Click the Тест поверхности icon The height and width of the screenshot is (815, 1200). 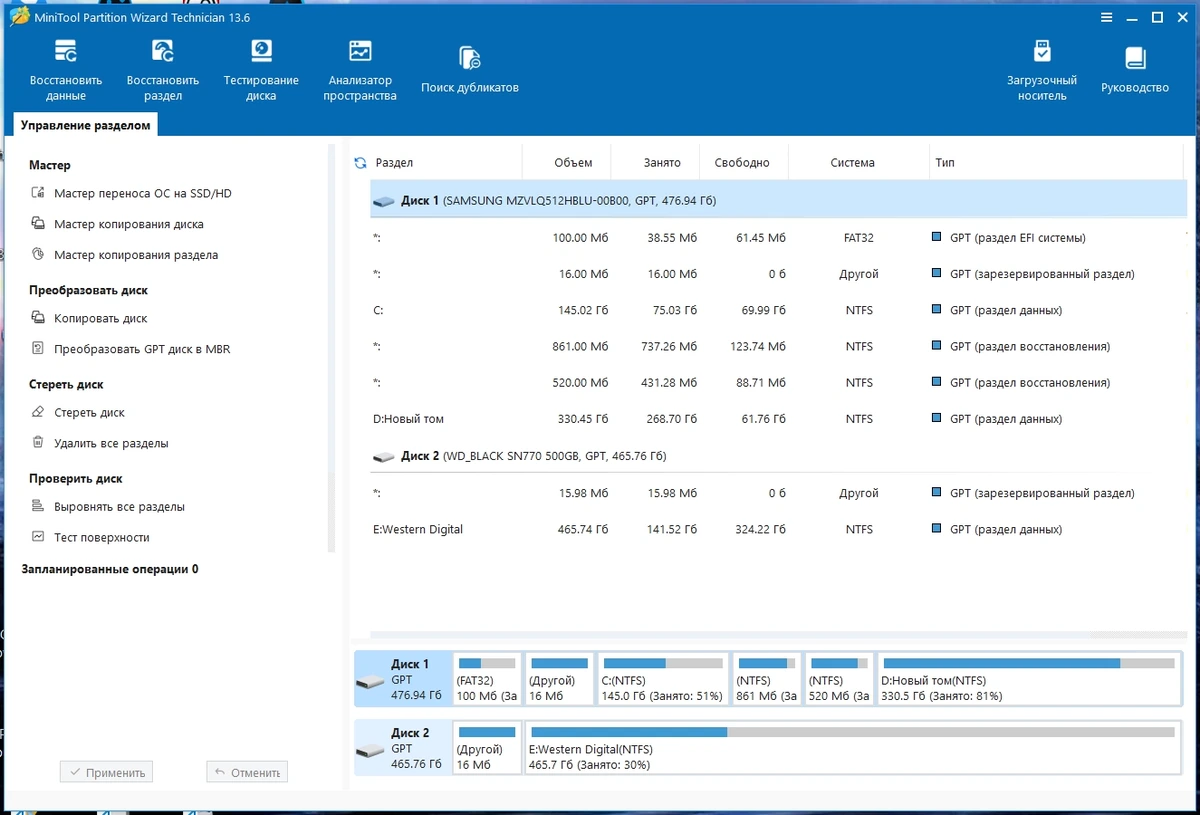pyautogui.click(x=38, y=537)
